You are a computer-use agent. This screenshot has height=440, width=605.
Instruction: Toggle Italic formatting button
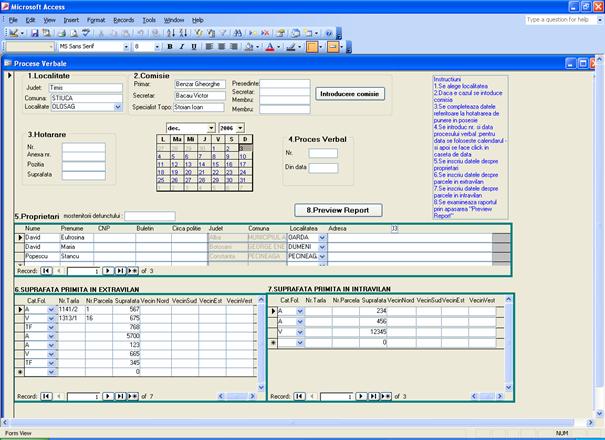click(183, 47)
